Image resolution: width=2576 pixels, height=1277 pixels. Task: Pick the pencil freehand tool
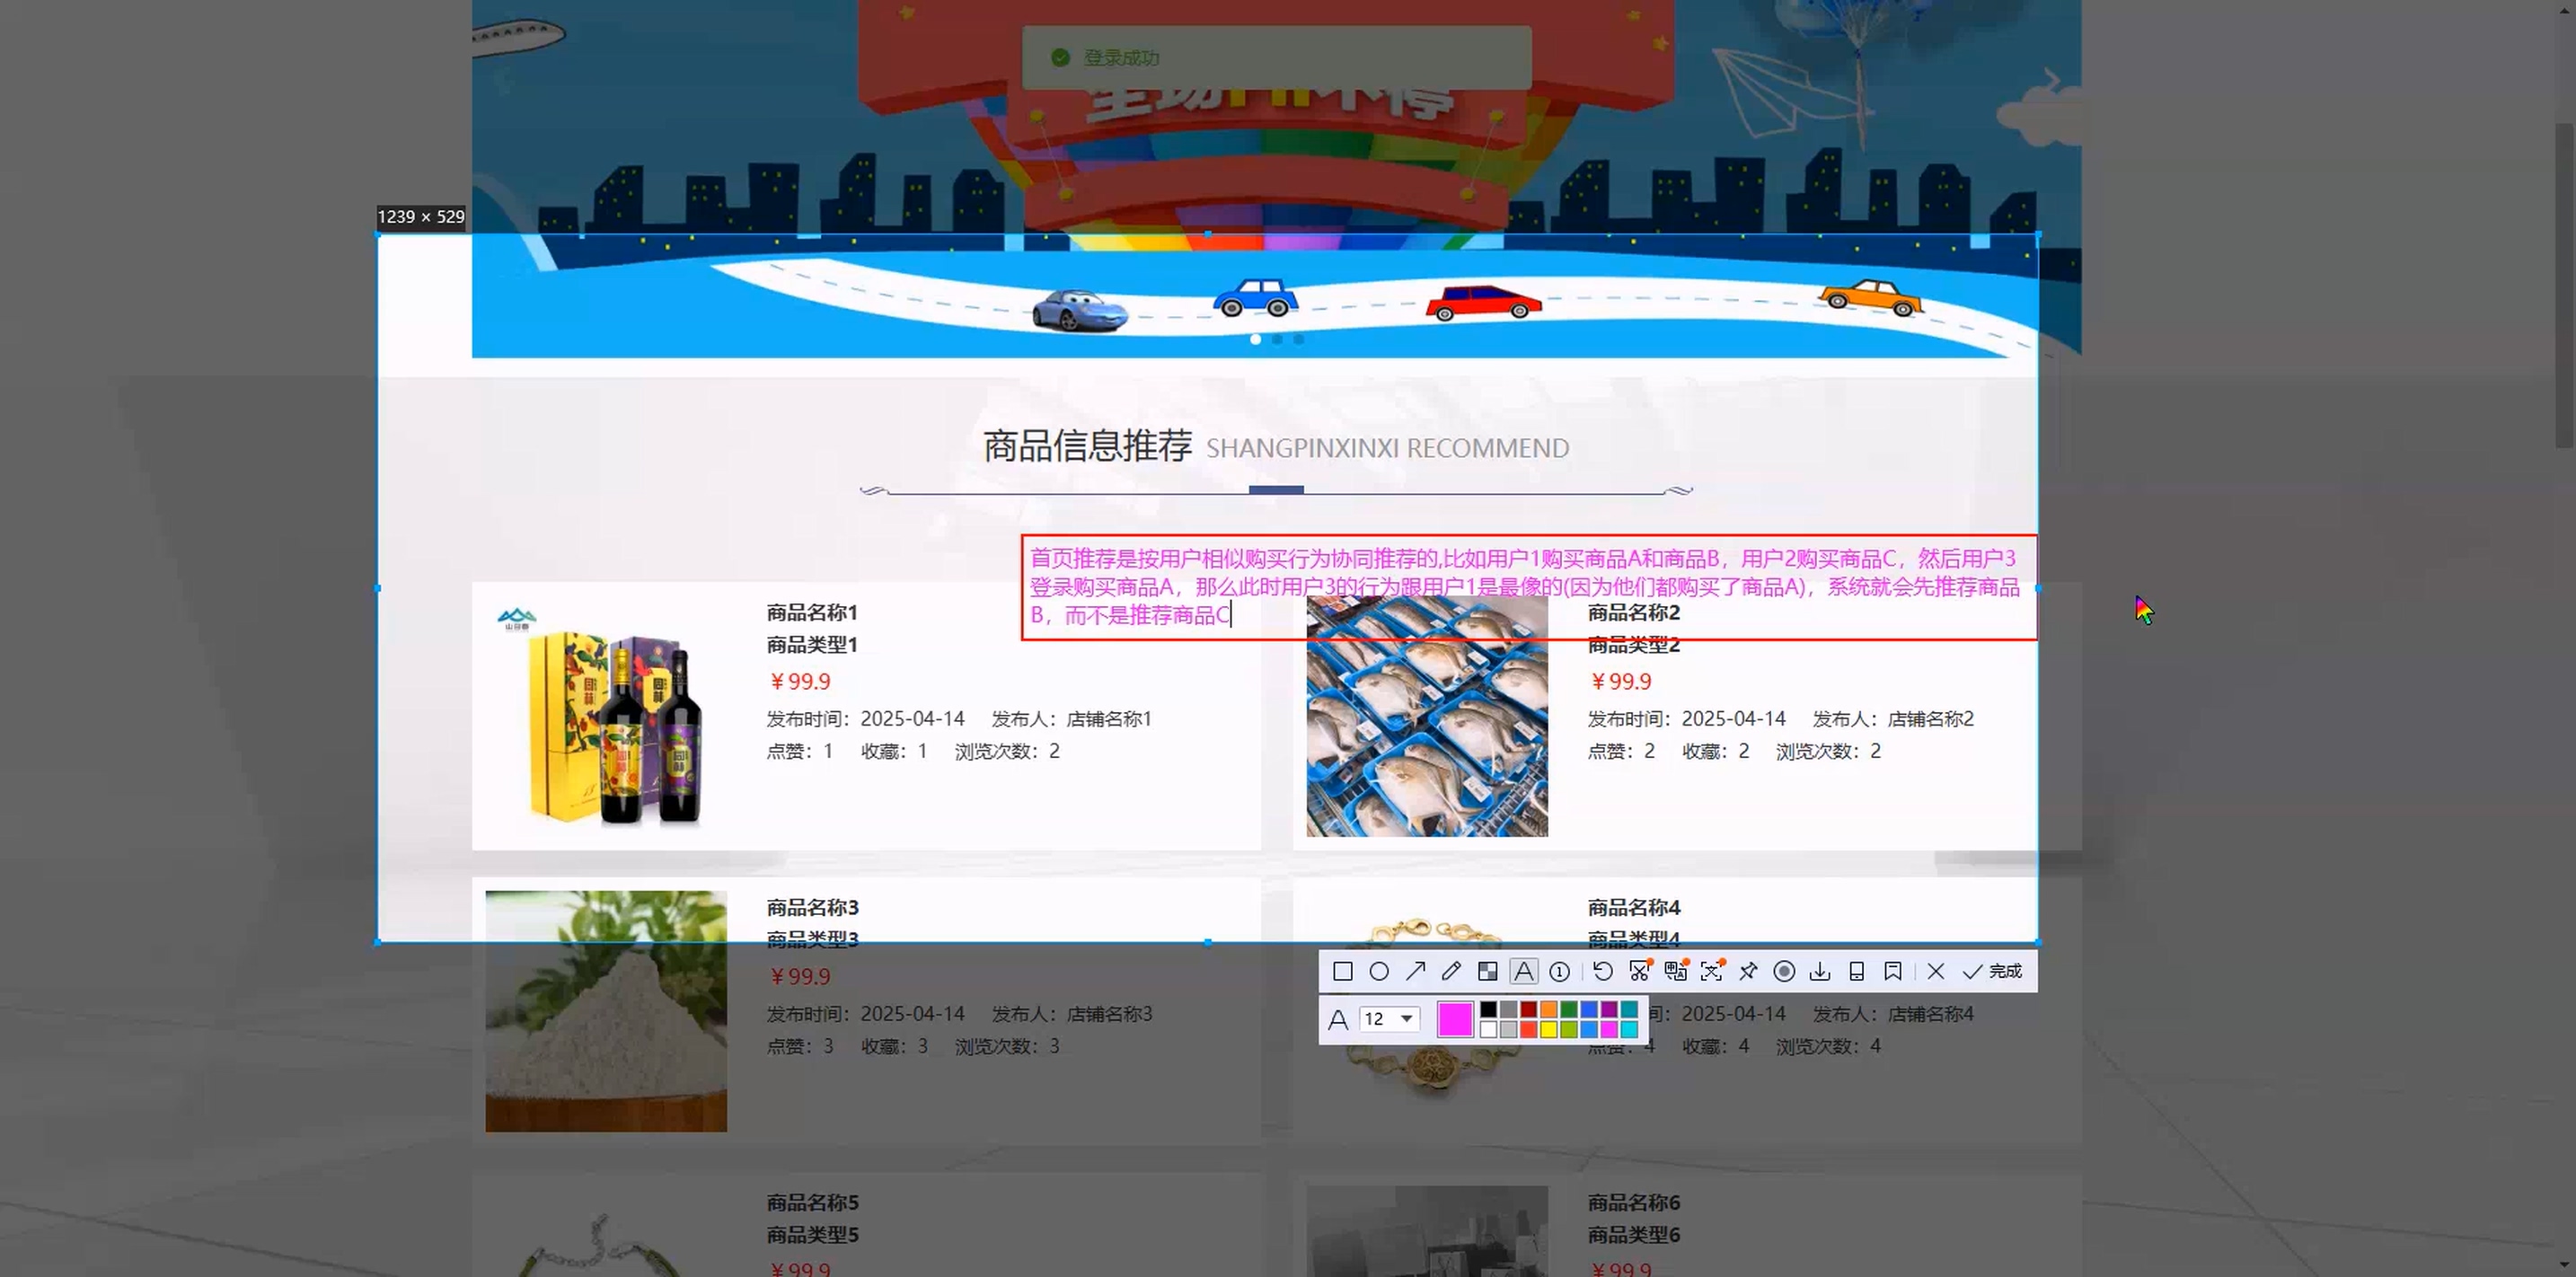click(x=1451, y=971)
